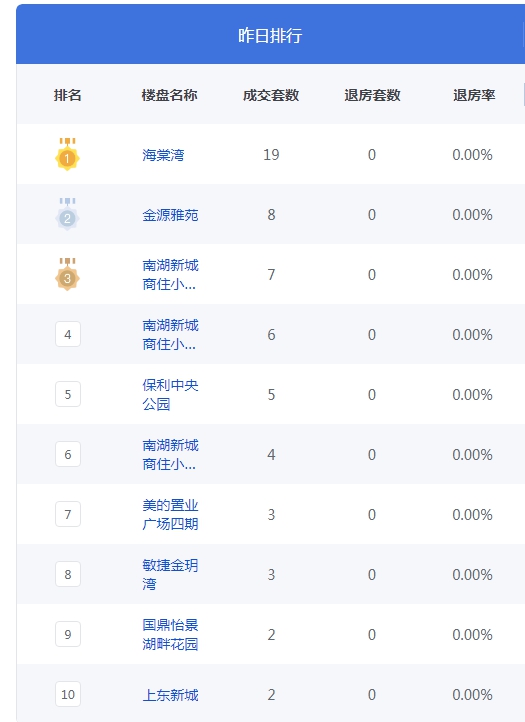Image resolution: width=525 pixels, height=722 pixels.
Task: Click the bronze third-place medal icon
Action: click(67, 274)
